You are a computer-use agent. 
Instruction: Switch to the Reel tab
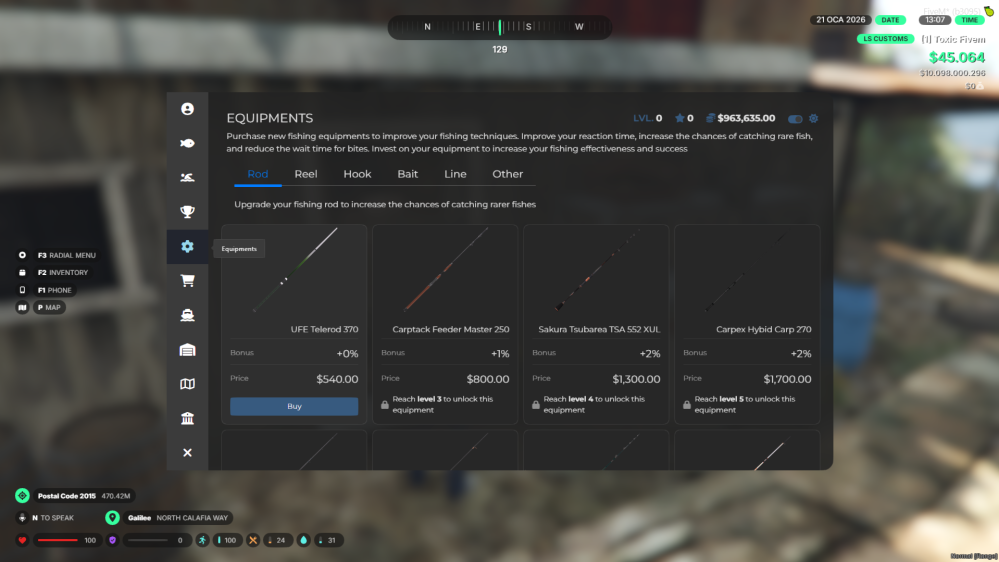306,174
